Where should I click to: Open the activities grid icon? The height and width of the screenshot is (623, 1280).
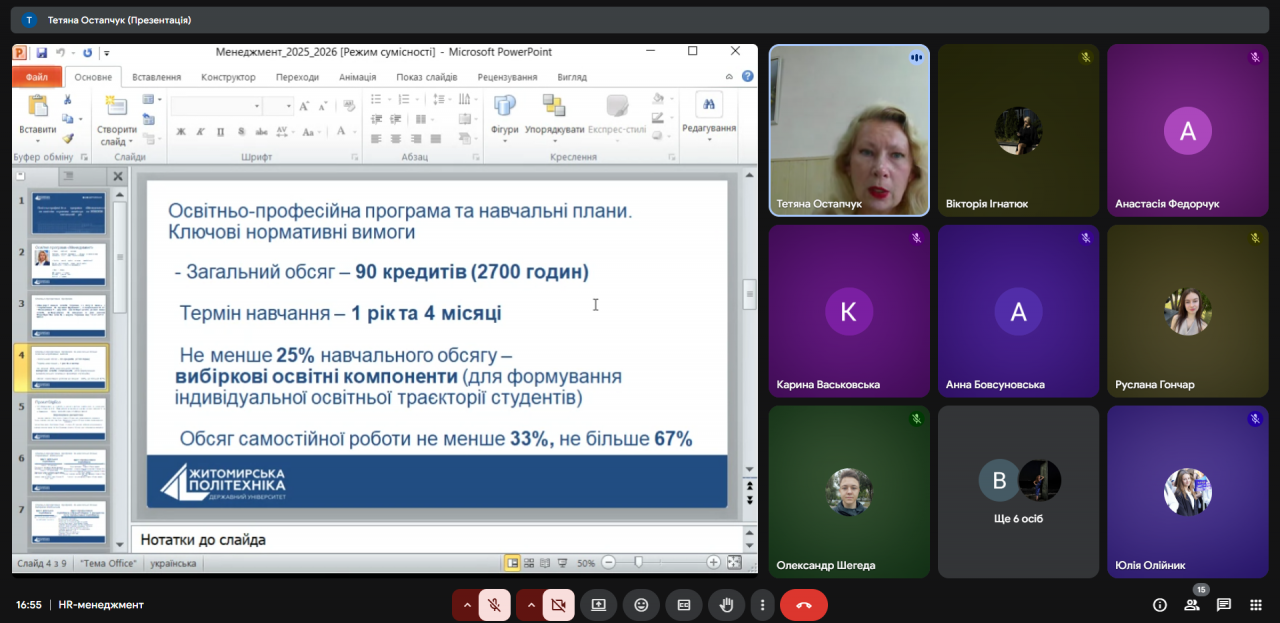[1256, 605]
